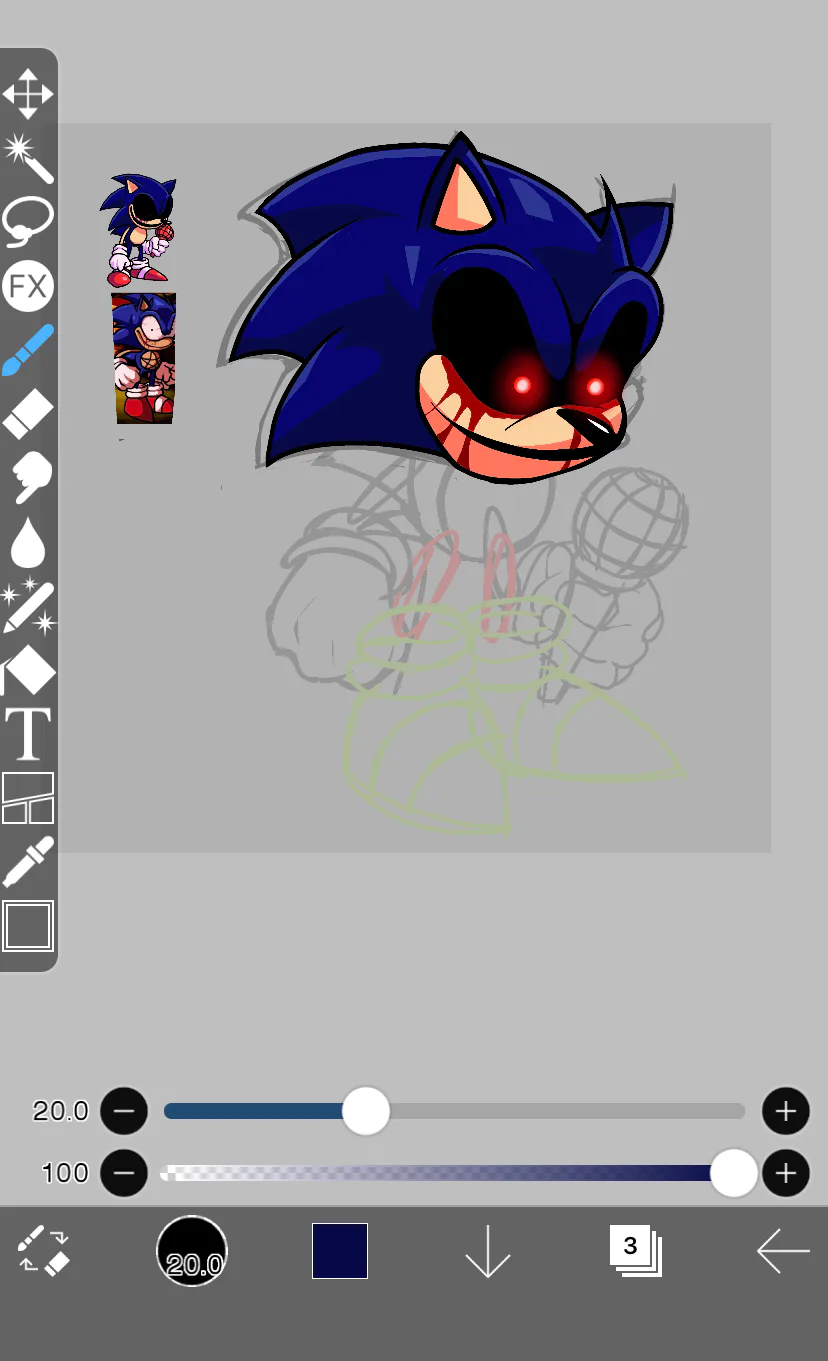
Task: Select the Eyedropper tool
Action: click(x=28, y=862)
